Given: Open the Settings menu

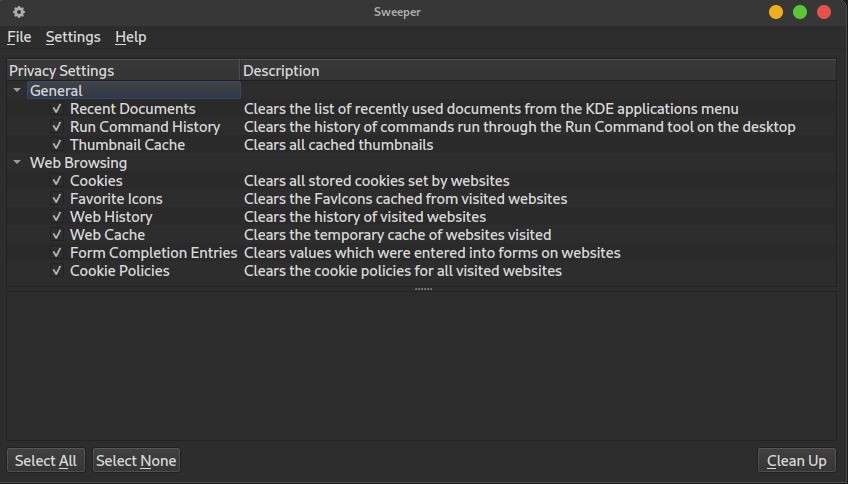Looking at the screenshot, I should click(73, 37).
